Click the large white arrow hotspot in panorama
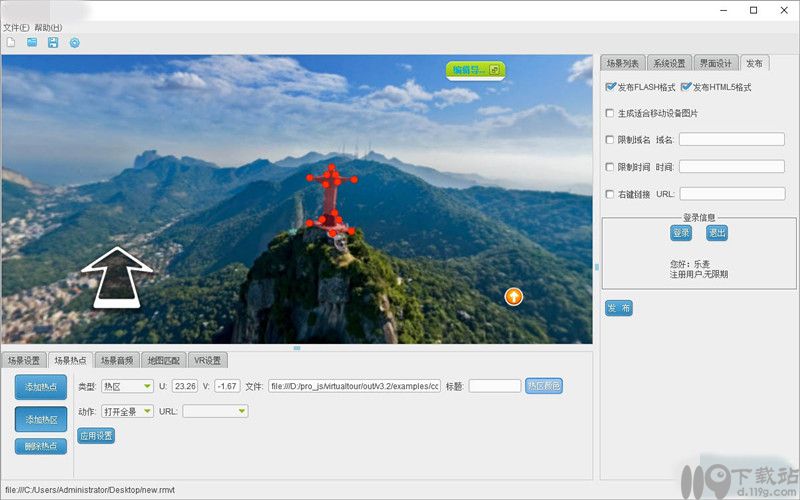The image size is (800, 500). point(117,278)
